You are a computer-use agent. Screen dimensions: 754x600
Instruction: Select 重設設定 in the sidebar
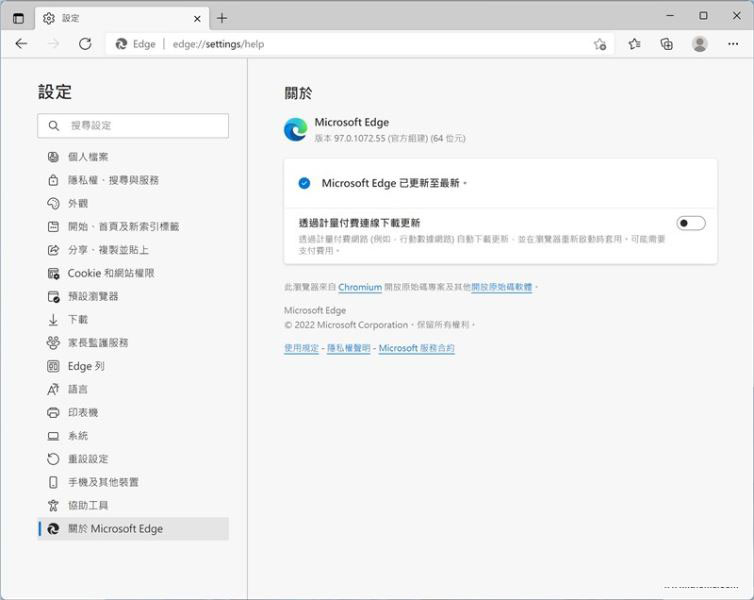87,459
